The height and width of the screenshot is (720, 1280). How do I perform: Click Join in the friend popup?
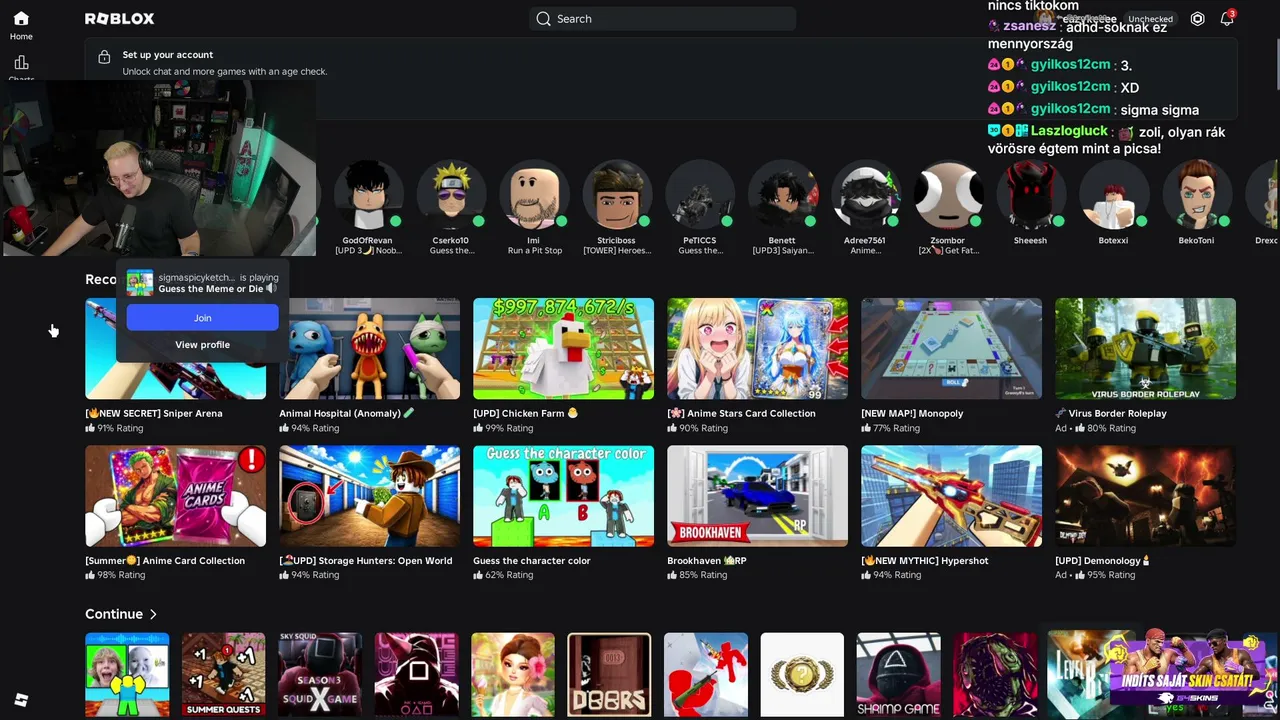(x=202, y=318)
